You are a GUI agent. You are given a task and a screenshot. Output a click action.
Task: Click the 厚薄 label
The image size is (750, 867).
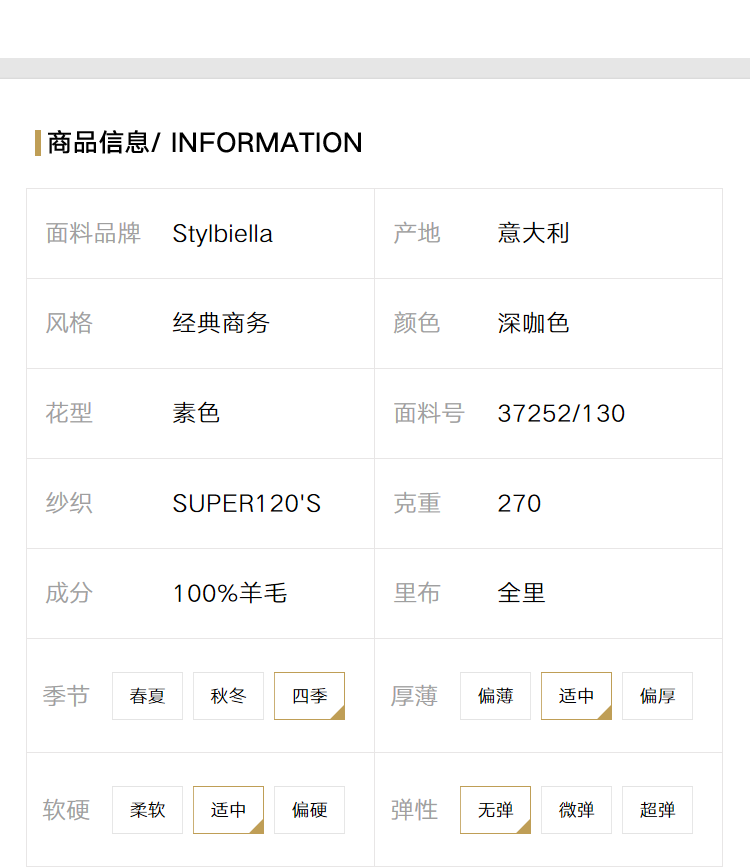414,696
